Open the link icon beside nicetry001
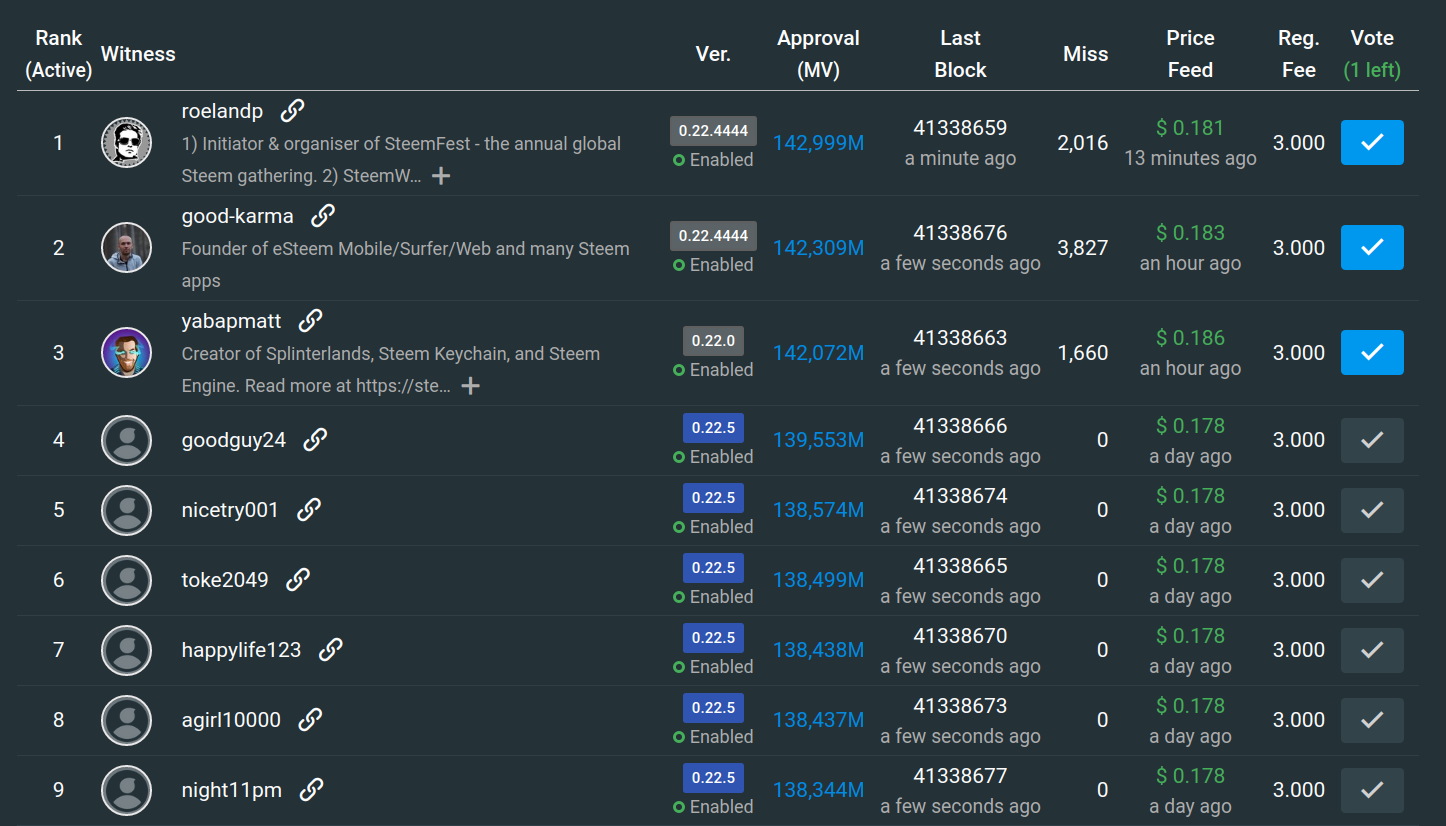The height and width of the screenshot is (826, 1446). click(x=308, y=510)
